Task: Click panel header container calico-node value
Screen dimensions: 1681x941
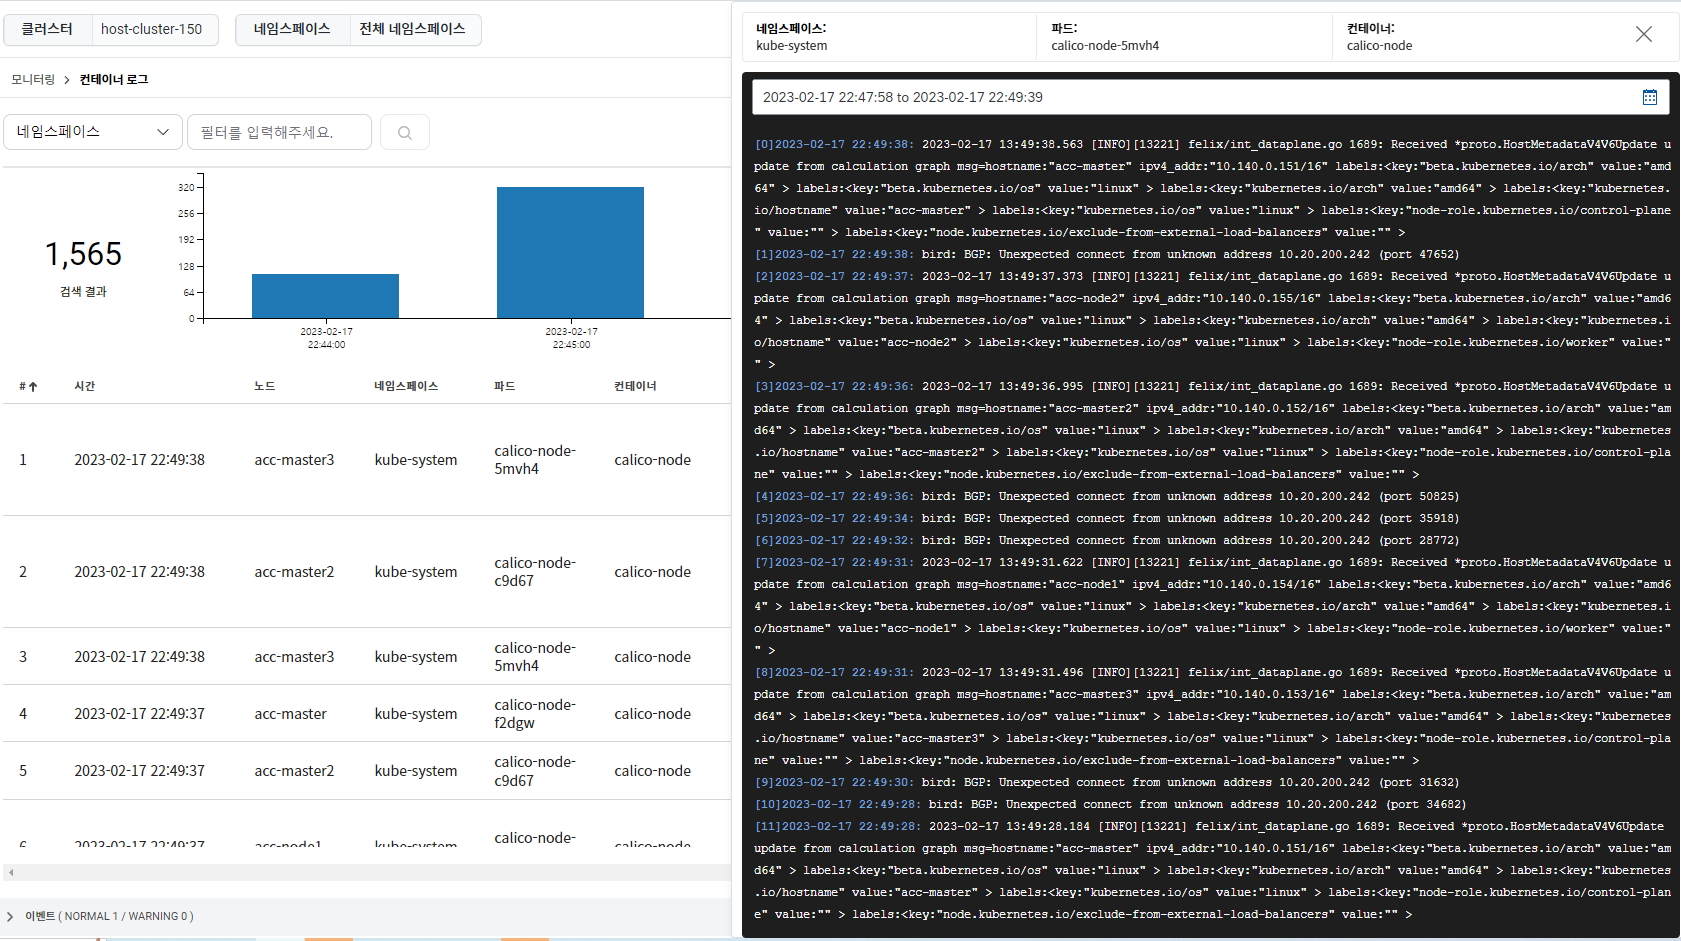Action: [1379, 46]
